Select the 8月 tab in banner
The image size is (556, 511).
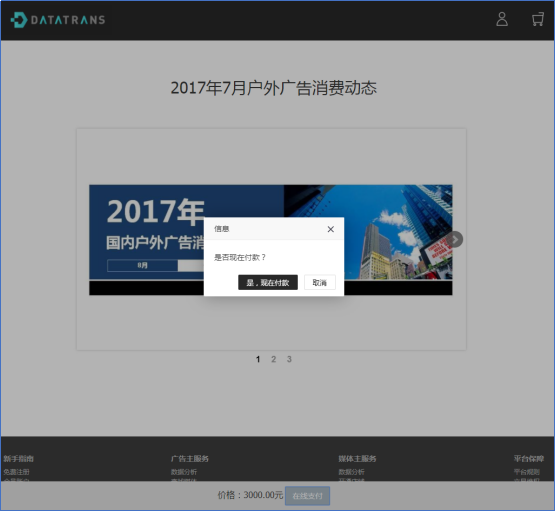pyautogui.click(x=143, y=266)
